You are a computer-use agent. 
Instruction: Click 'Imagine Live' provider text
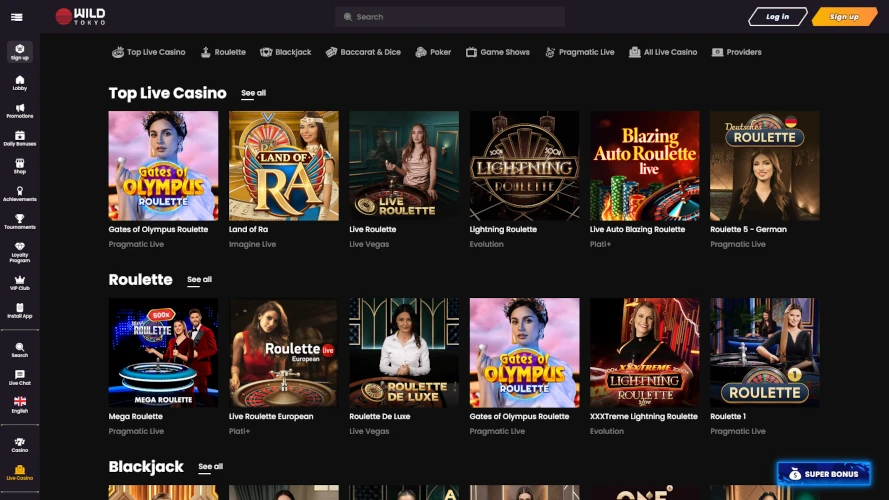tap(252, 244)
